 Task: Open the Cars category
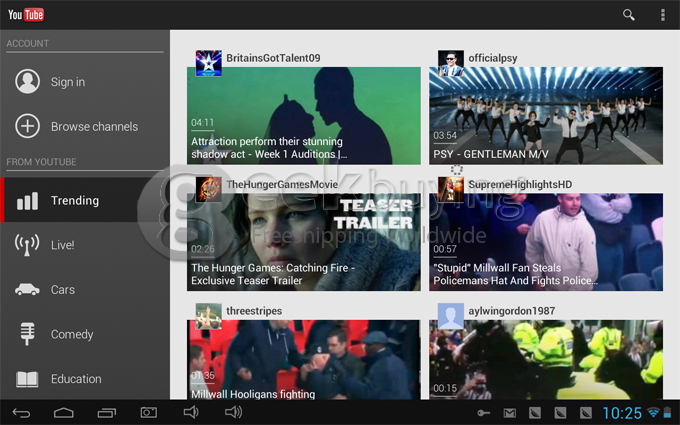(85, 289)
